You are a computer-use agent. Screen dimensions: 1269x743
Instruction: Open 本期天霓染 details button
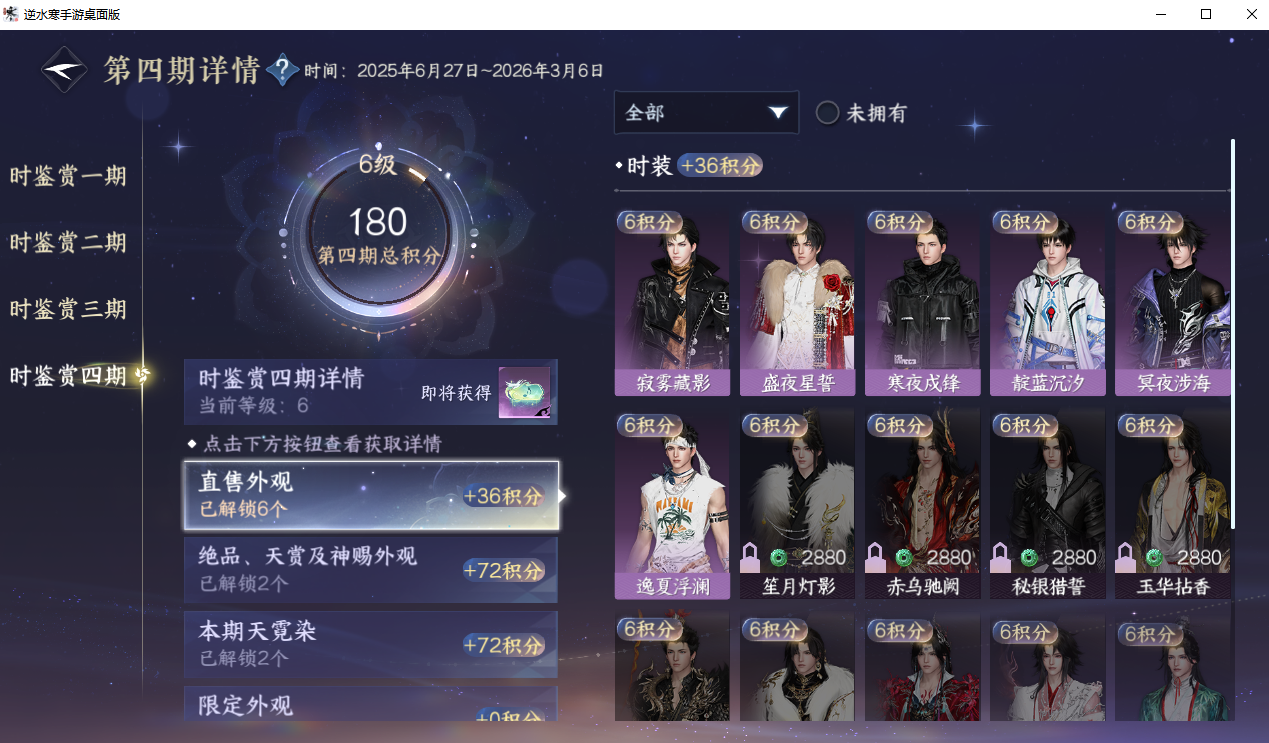371,644
